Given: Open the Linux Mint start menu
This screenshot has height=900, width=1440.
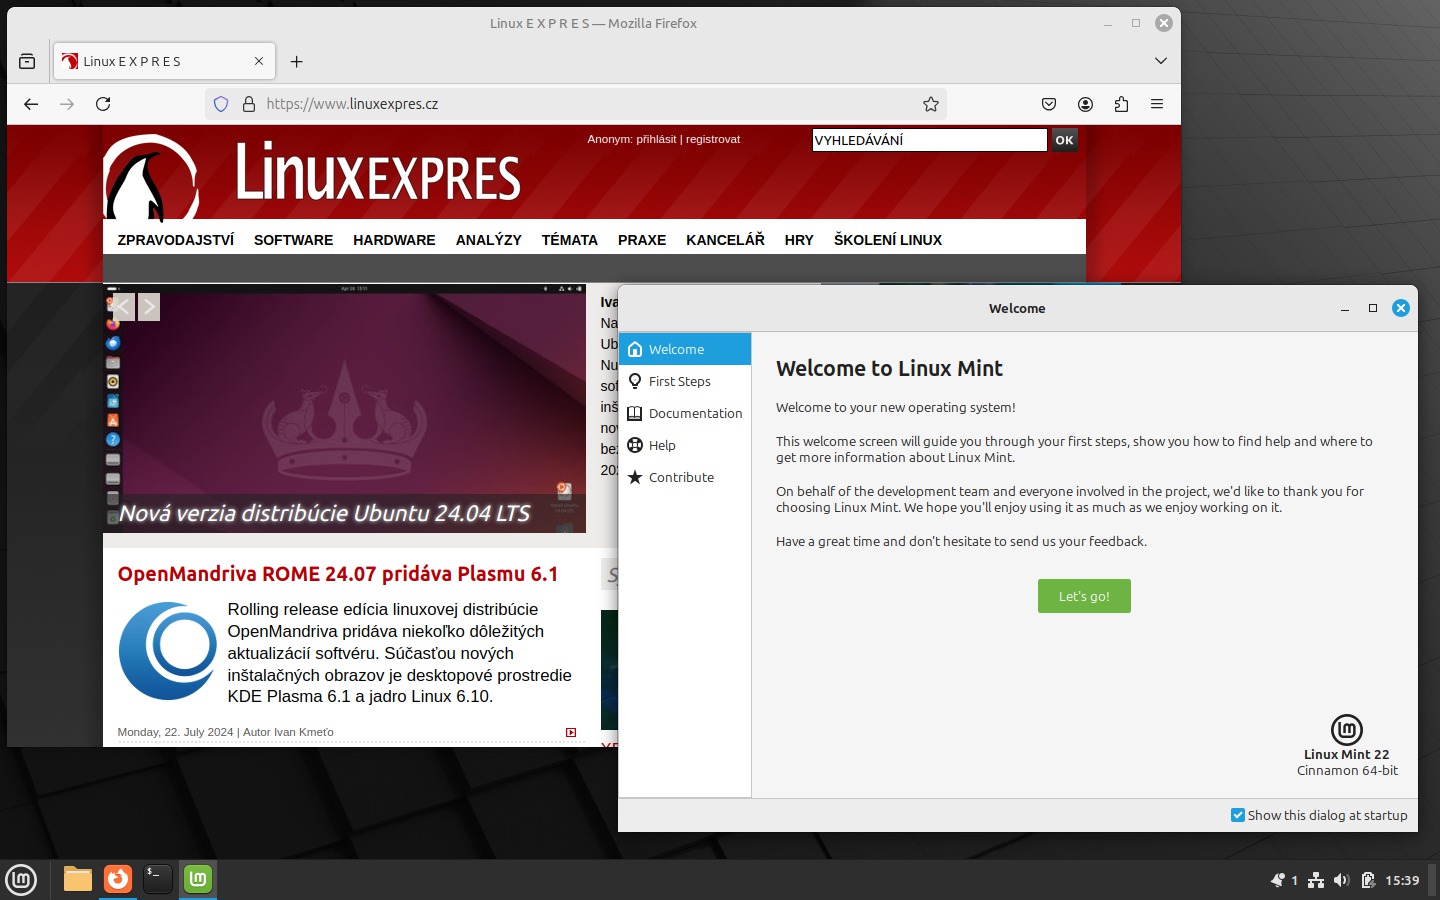Looking at the screenshot, I should tap(21, 880).
